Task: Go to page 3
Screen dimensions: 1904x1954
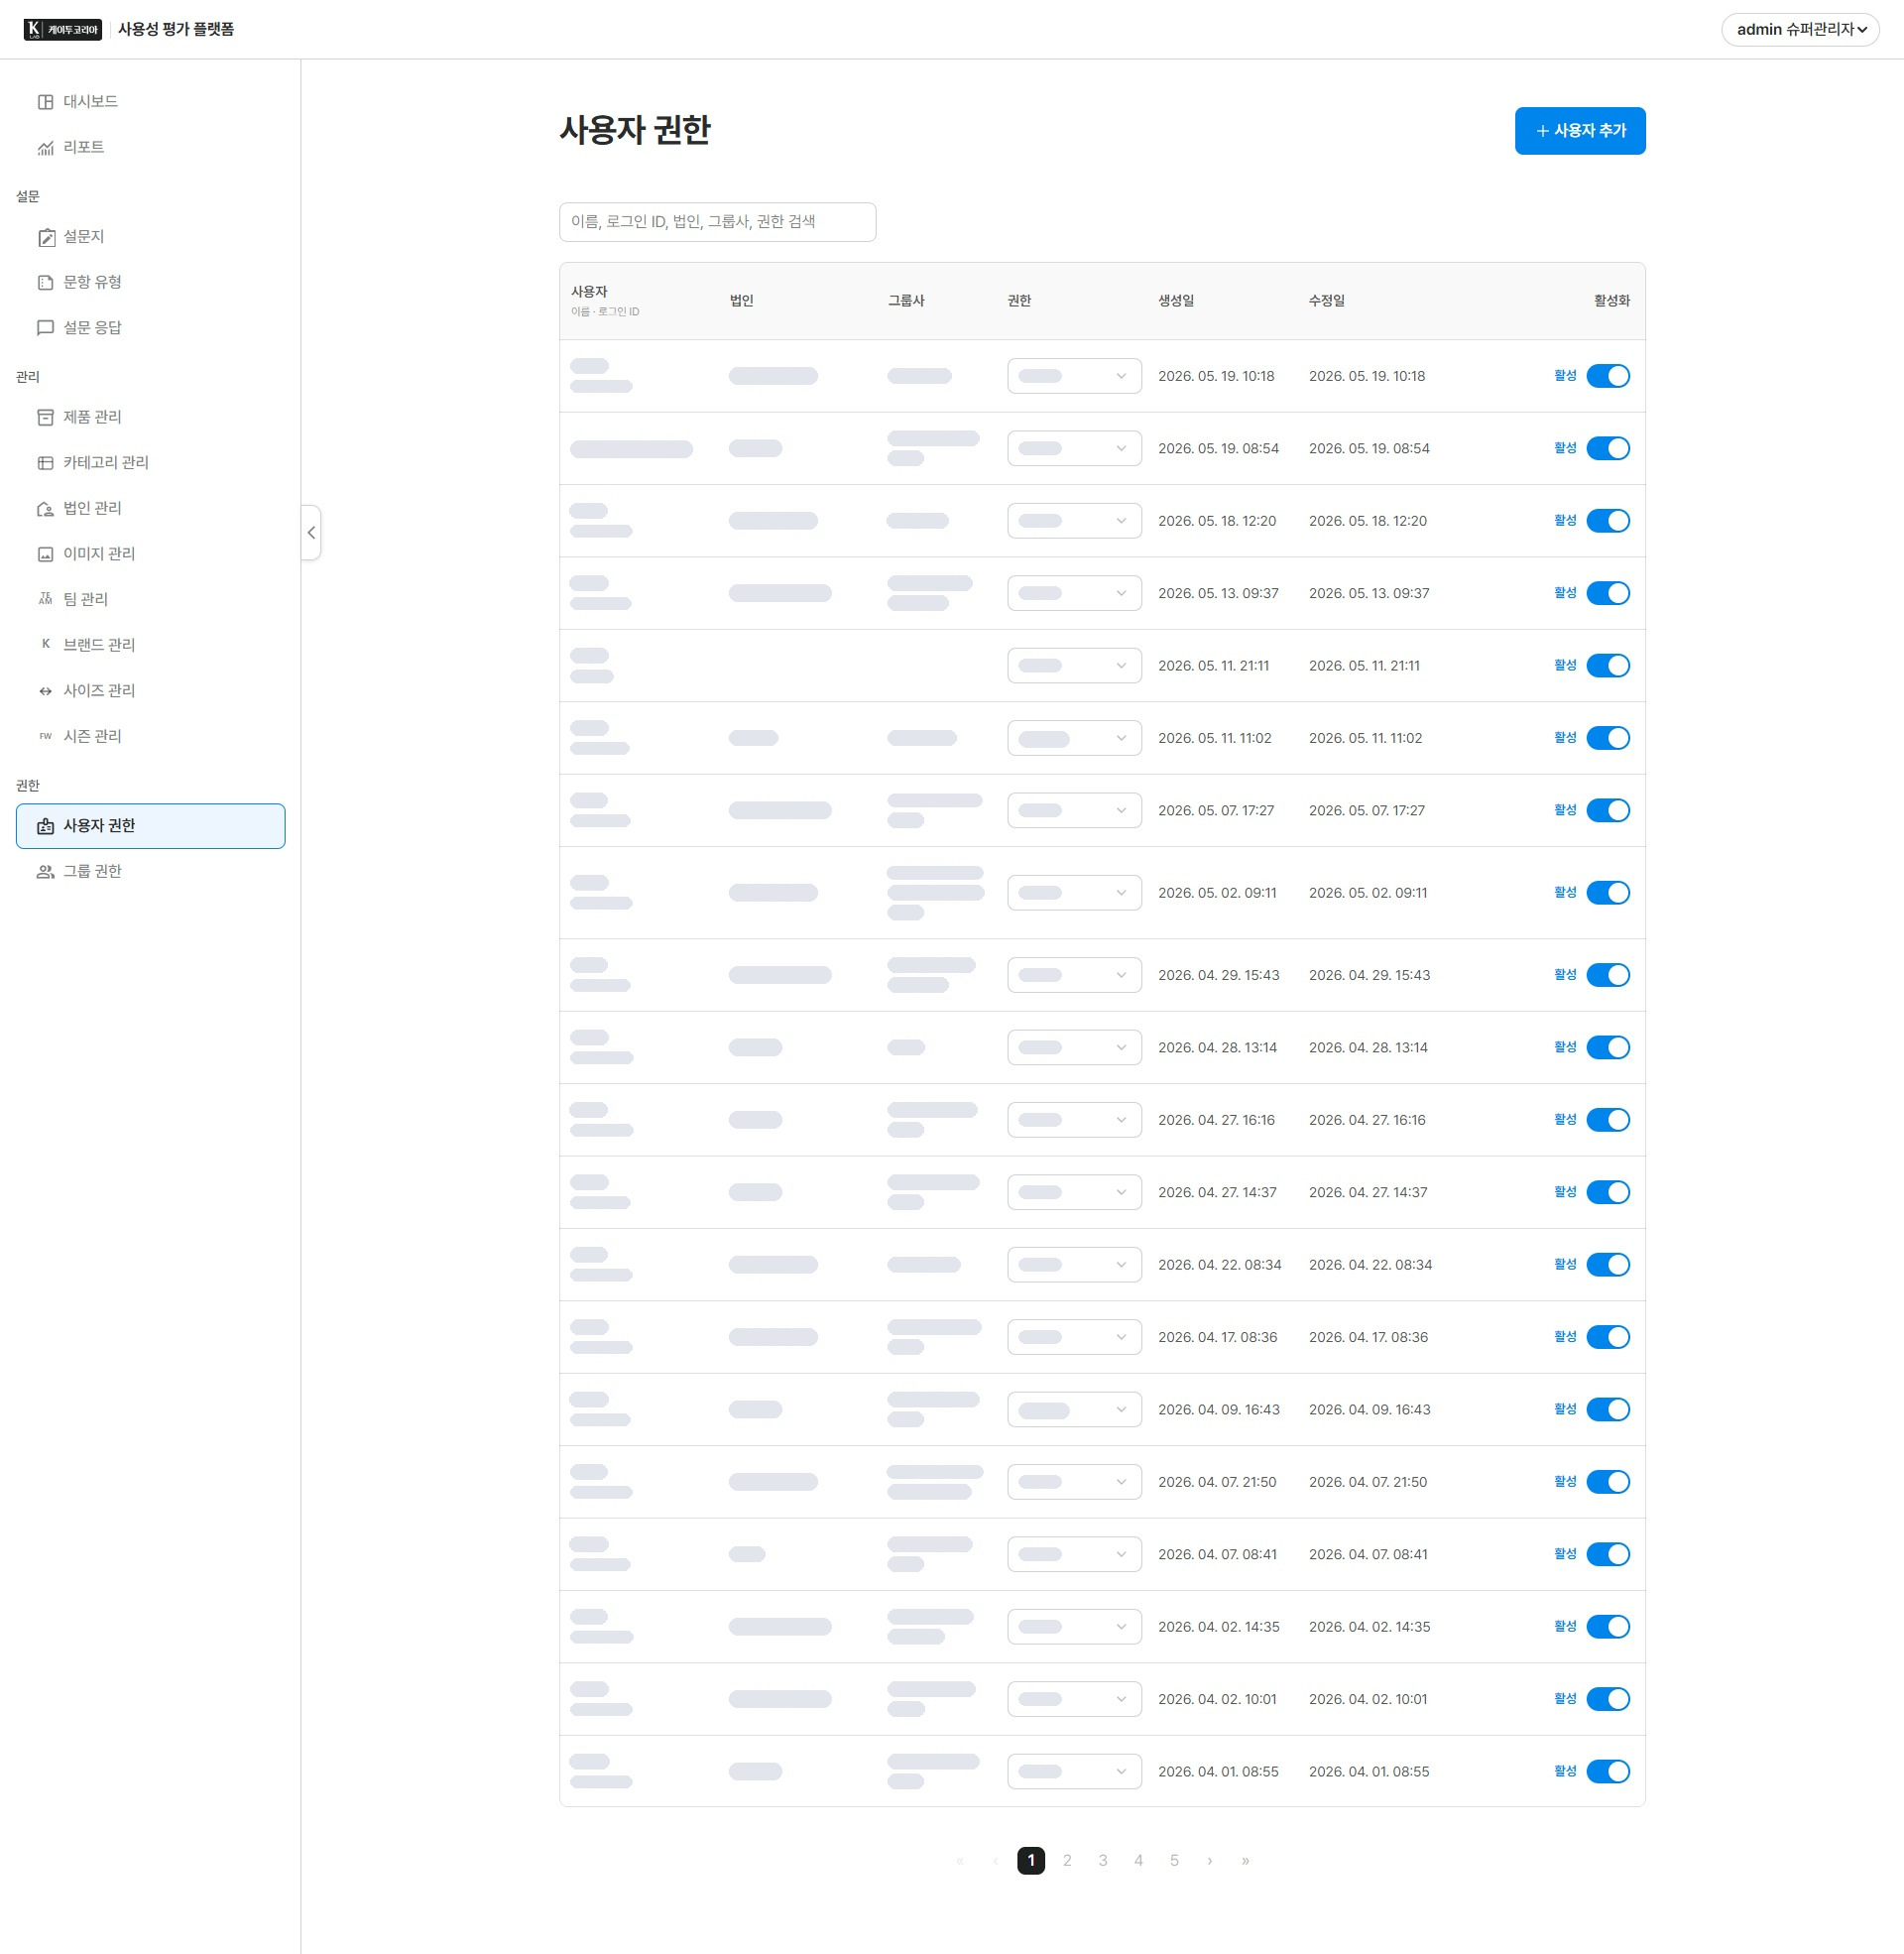Action: [x=1103, y=1861]
